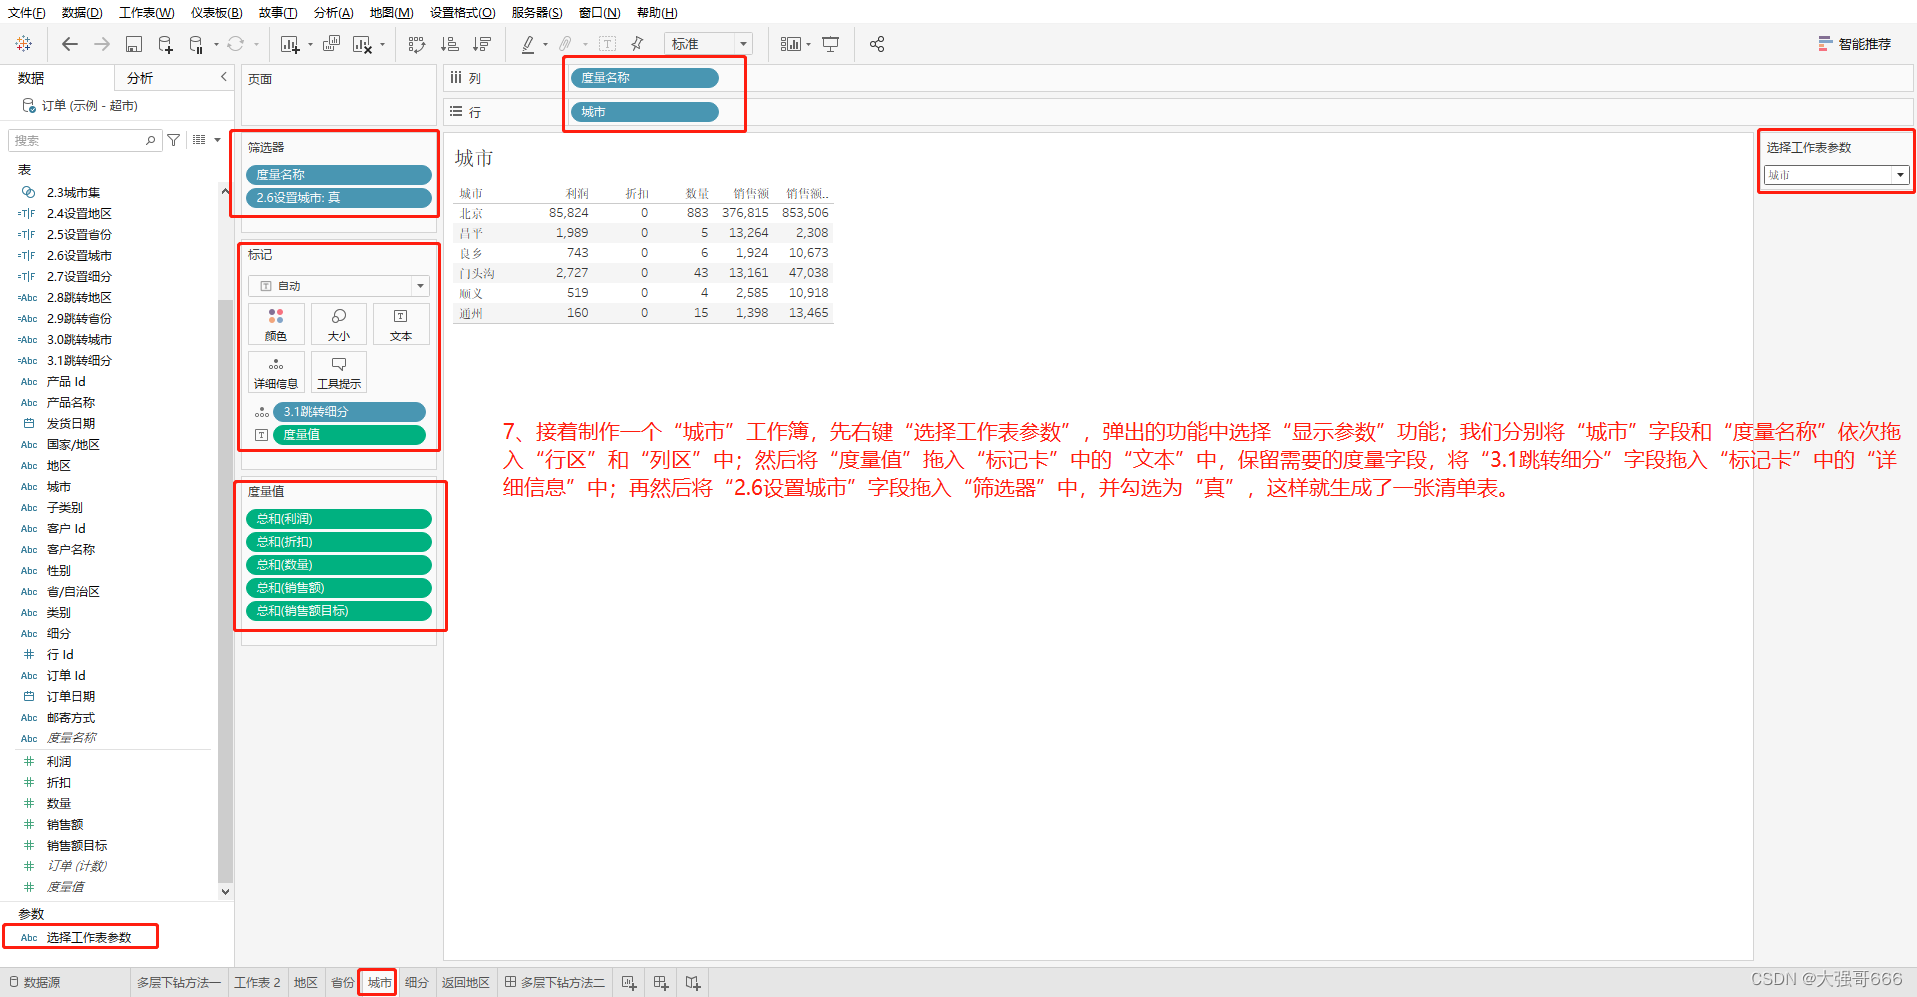Image resolution: width=1917 pixels, height=997 pixels.
Task: Click the 2.6设置城市: 真 filter pill
Action: point(339,198)
